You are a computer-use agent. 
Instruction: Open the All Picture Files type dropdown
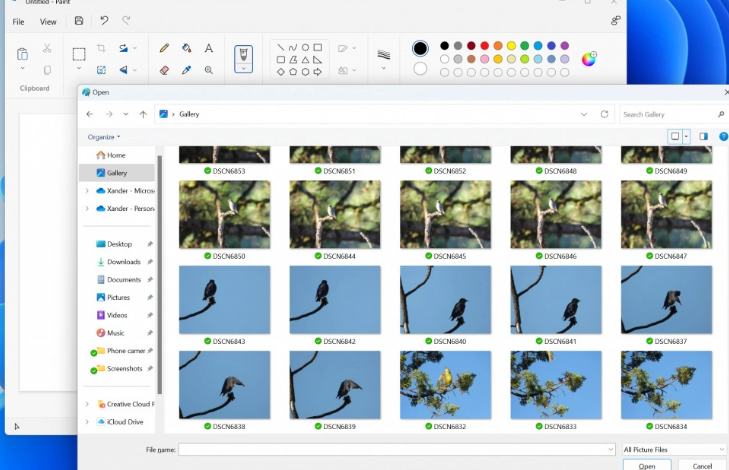tap(673, 450)
